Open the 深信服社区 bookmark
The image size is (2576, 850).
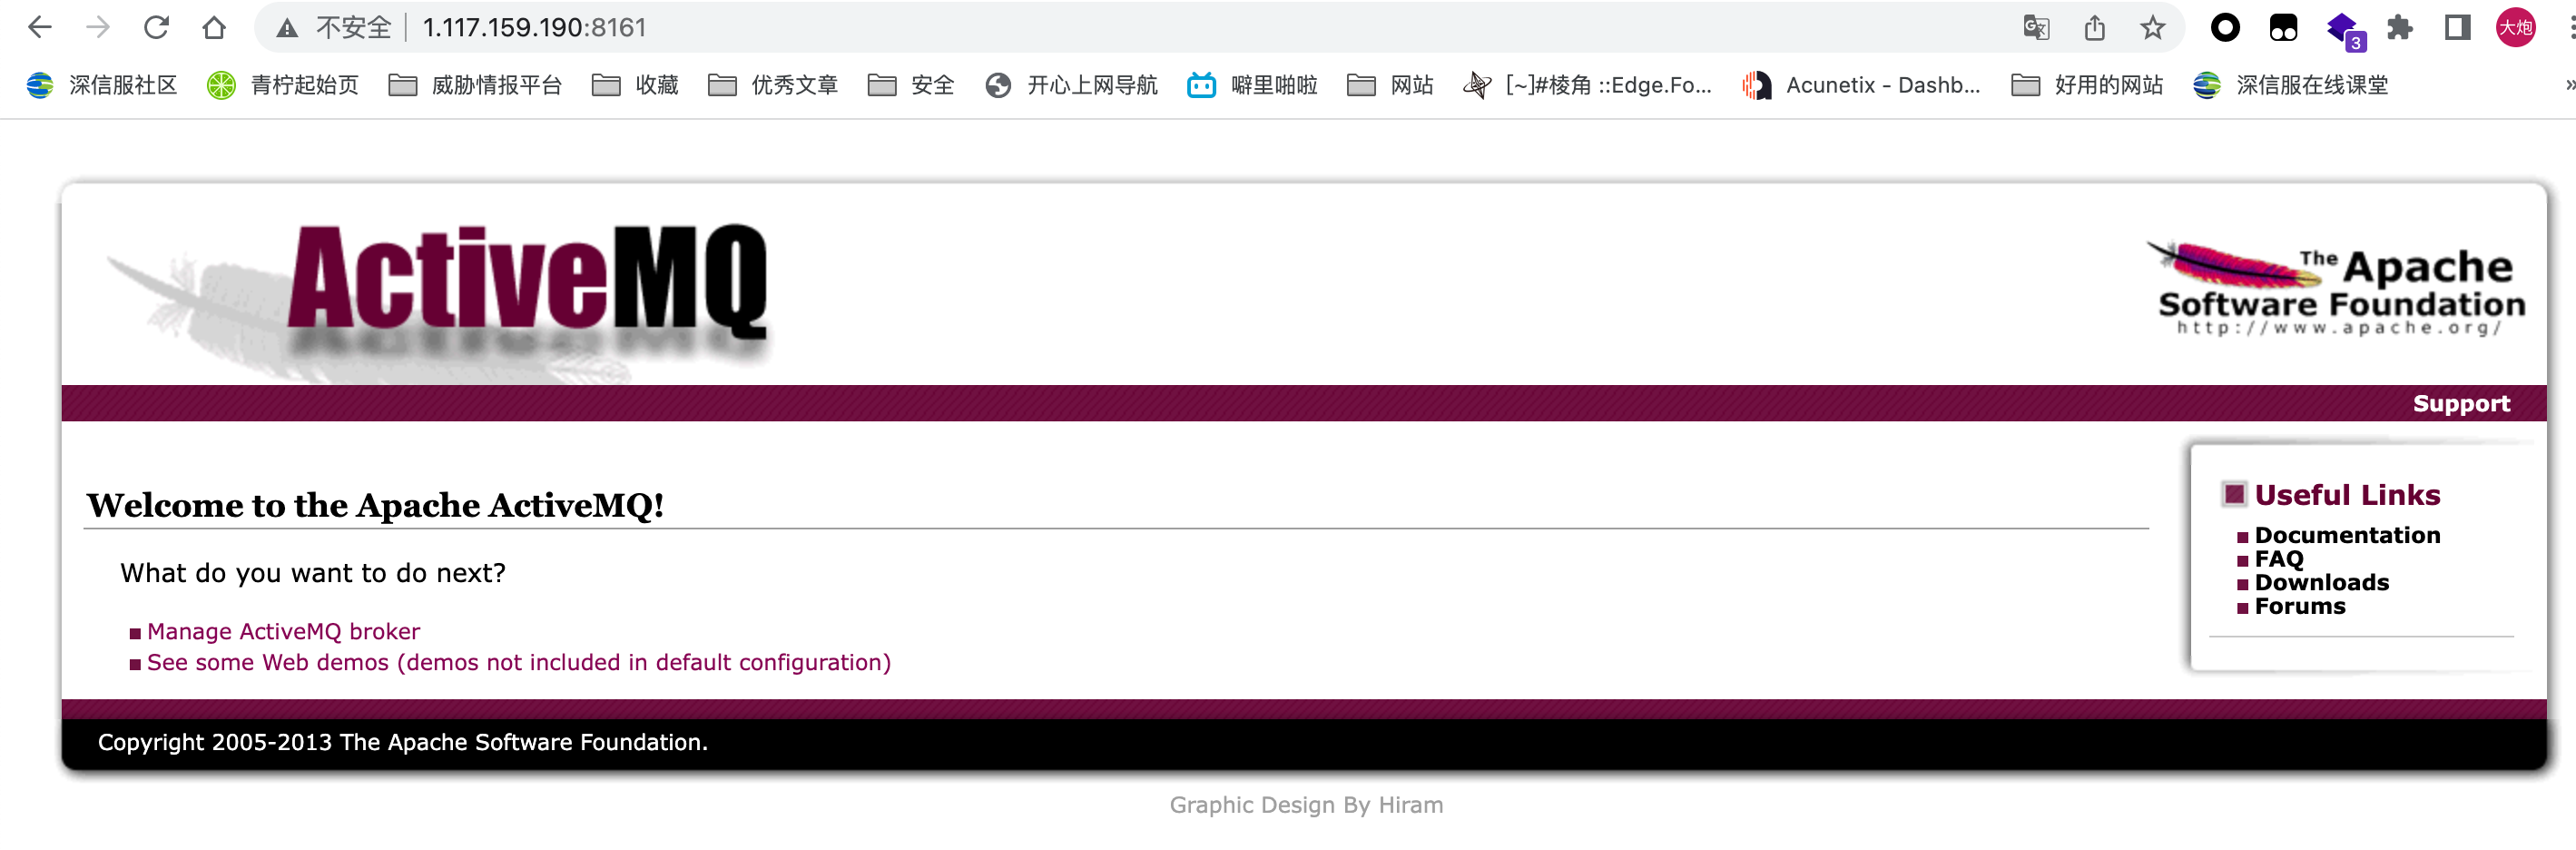102,85
